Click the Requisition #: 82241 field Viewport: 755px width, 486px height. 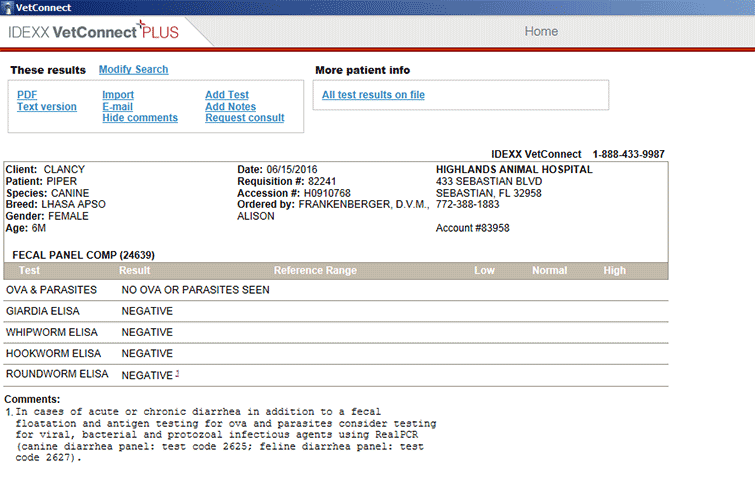point(286,182)
